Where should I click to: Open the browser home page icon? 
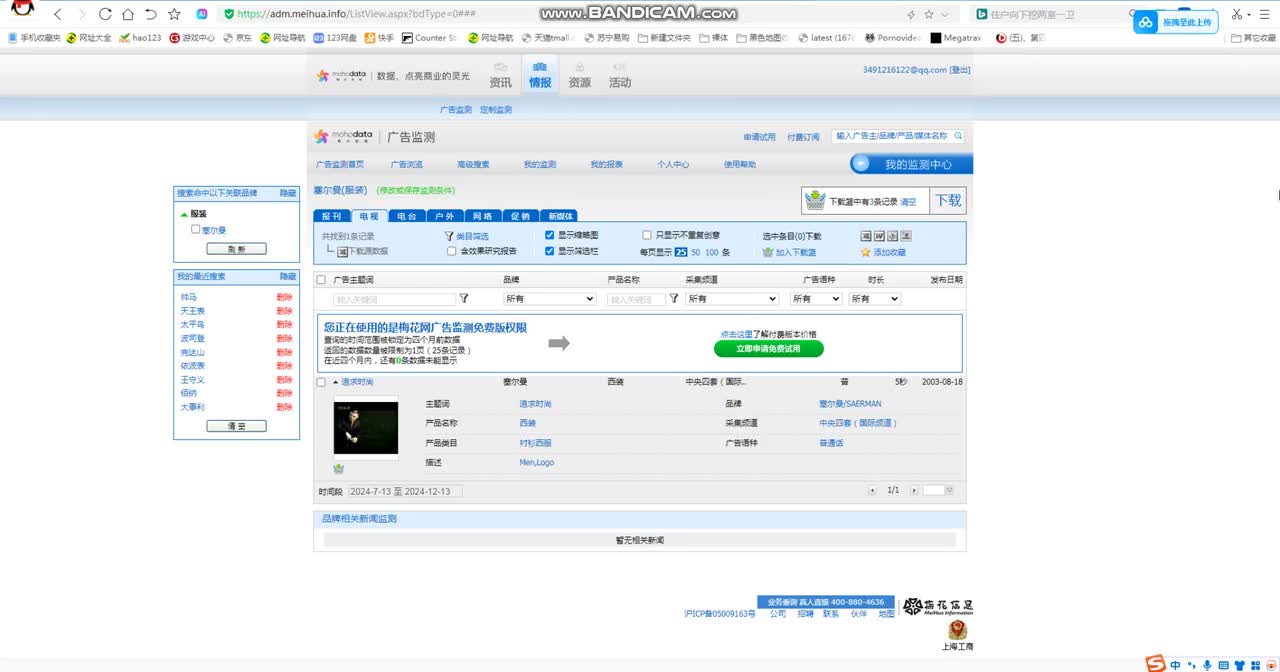pyautogui.click(x=128, y=14)
